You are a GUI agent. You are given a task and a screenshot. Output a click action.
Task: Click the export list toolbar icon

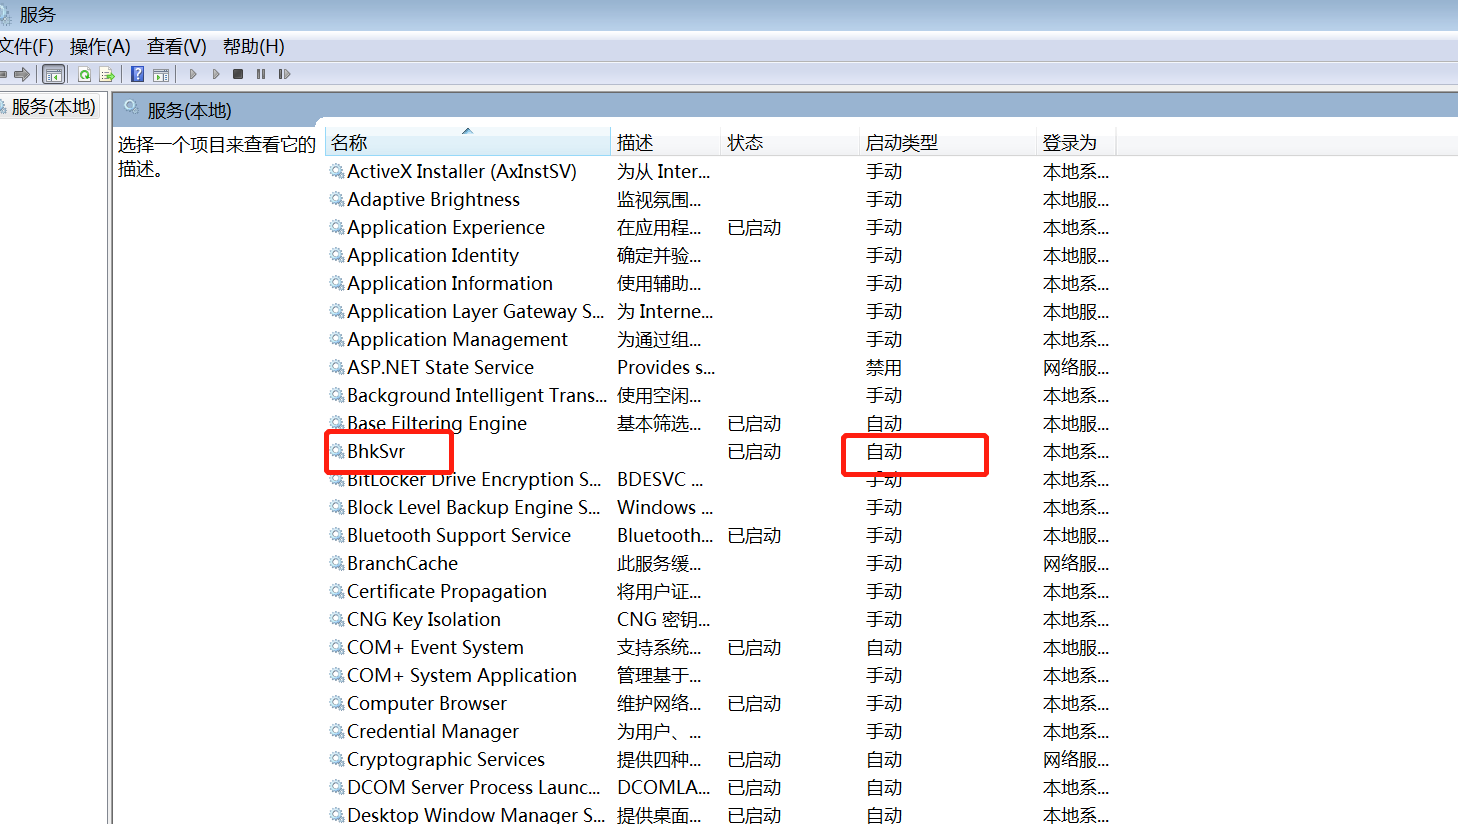[107, 74]
